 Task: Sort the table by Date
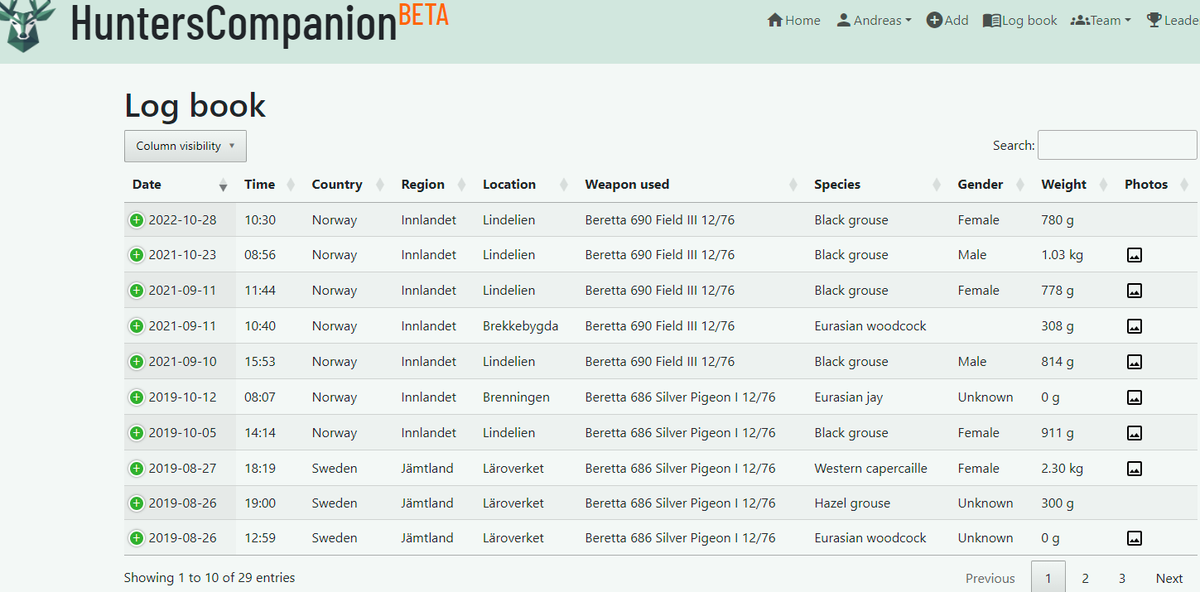click(180, 185)
